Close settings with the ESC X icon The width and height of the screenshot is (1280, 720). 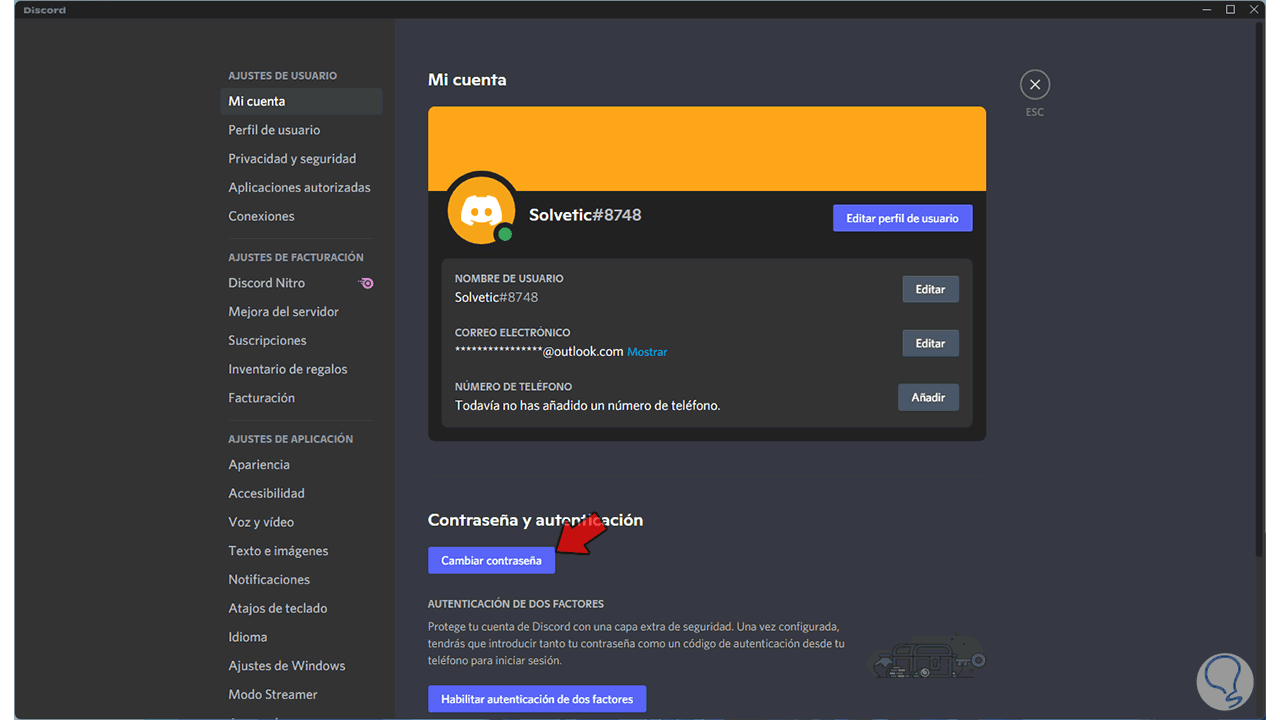[1035, 85]
